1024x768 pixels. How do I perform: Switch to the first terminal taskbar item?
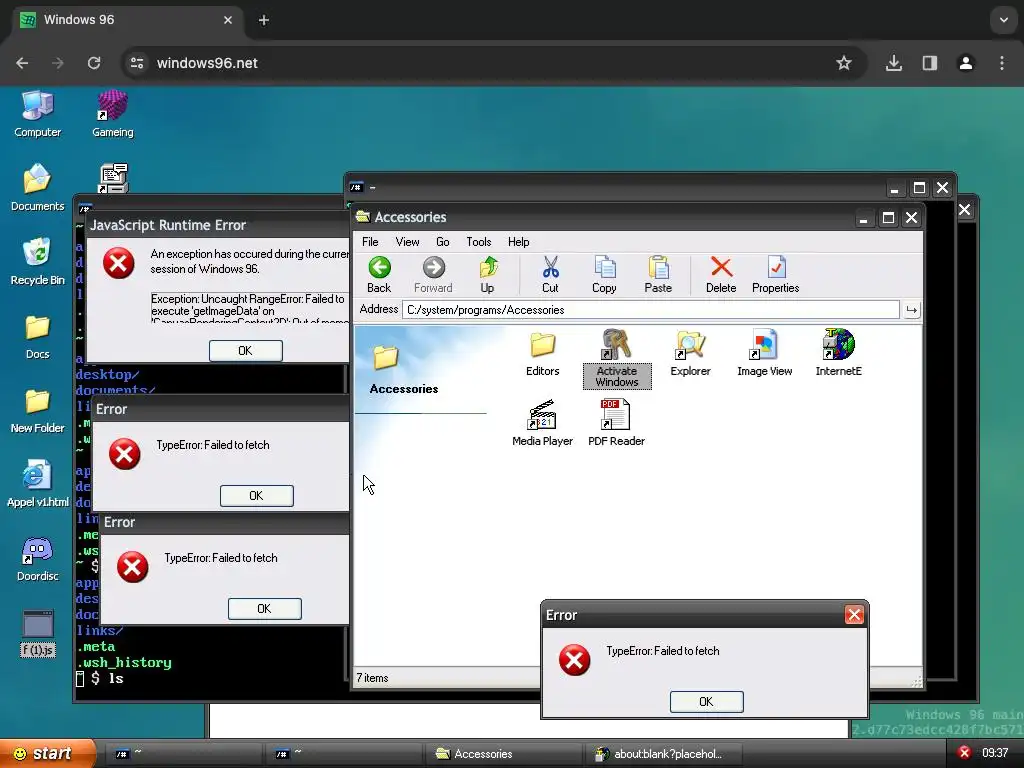182,754
